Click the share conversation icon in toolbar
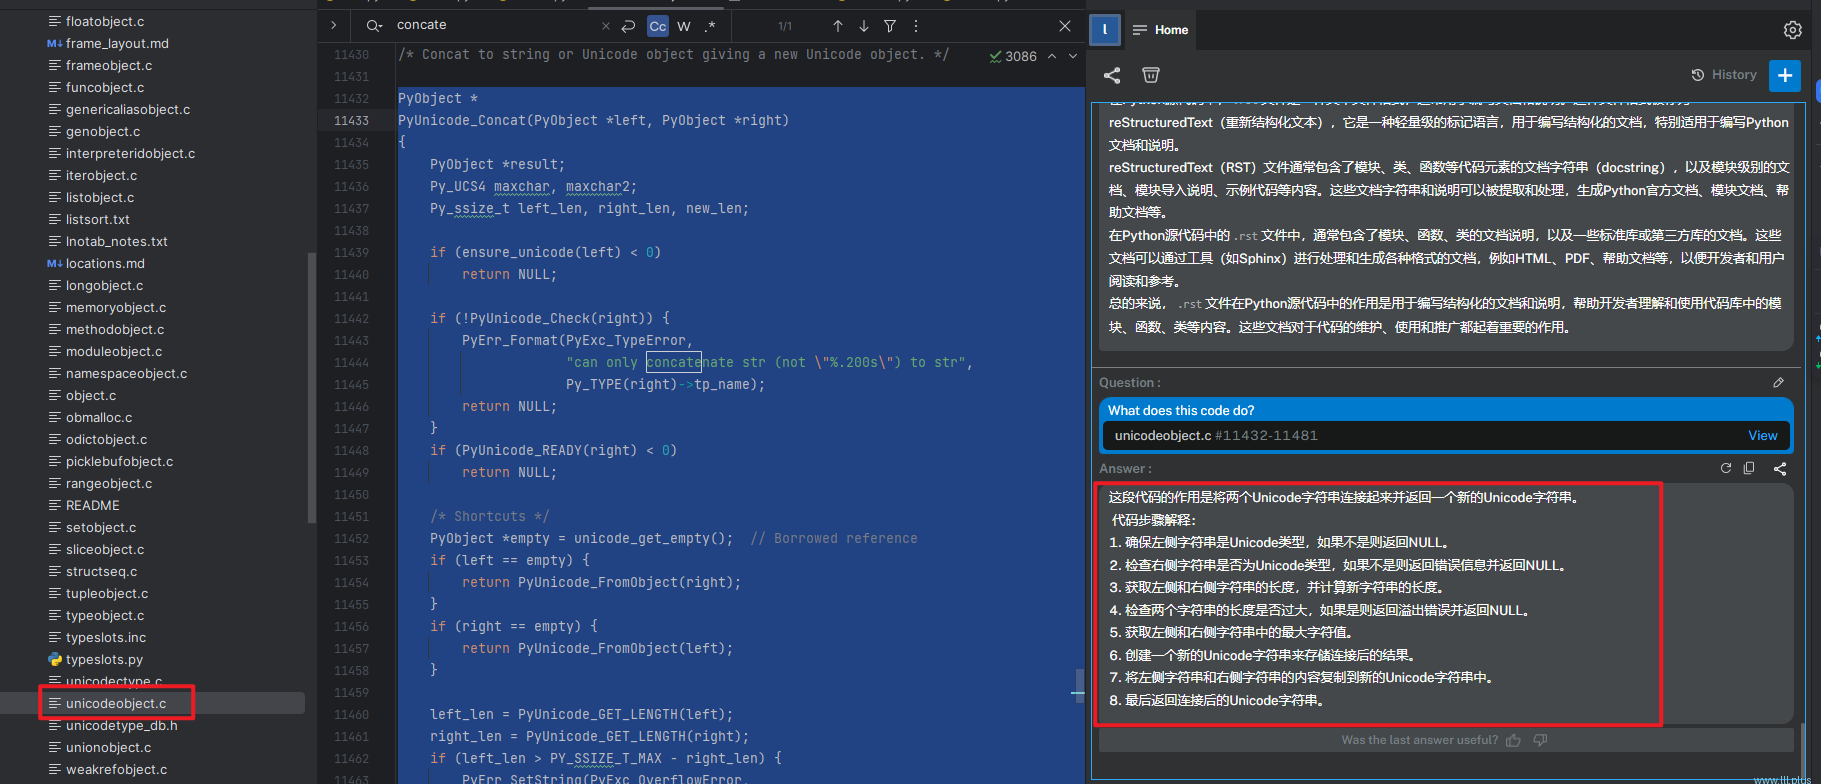Viewport: 1821px width, 784px height. (1112, 75)
